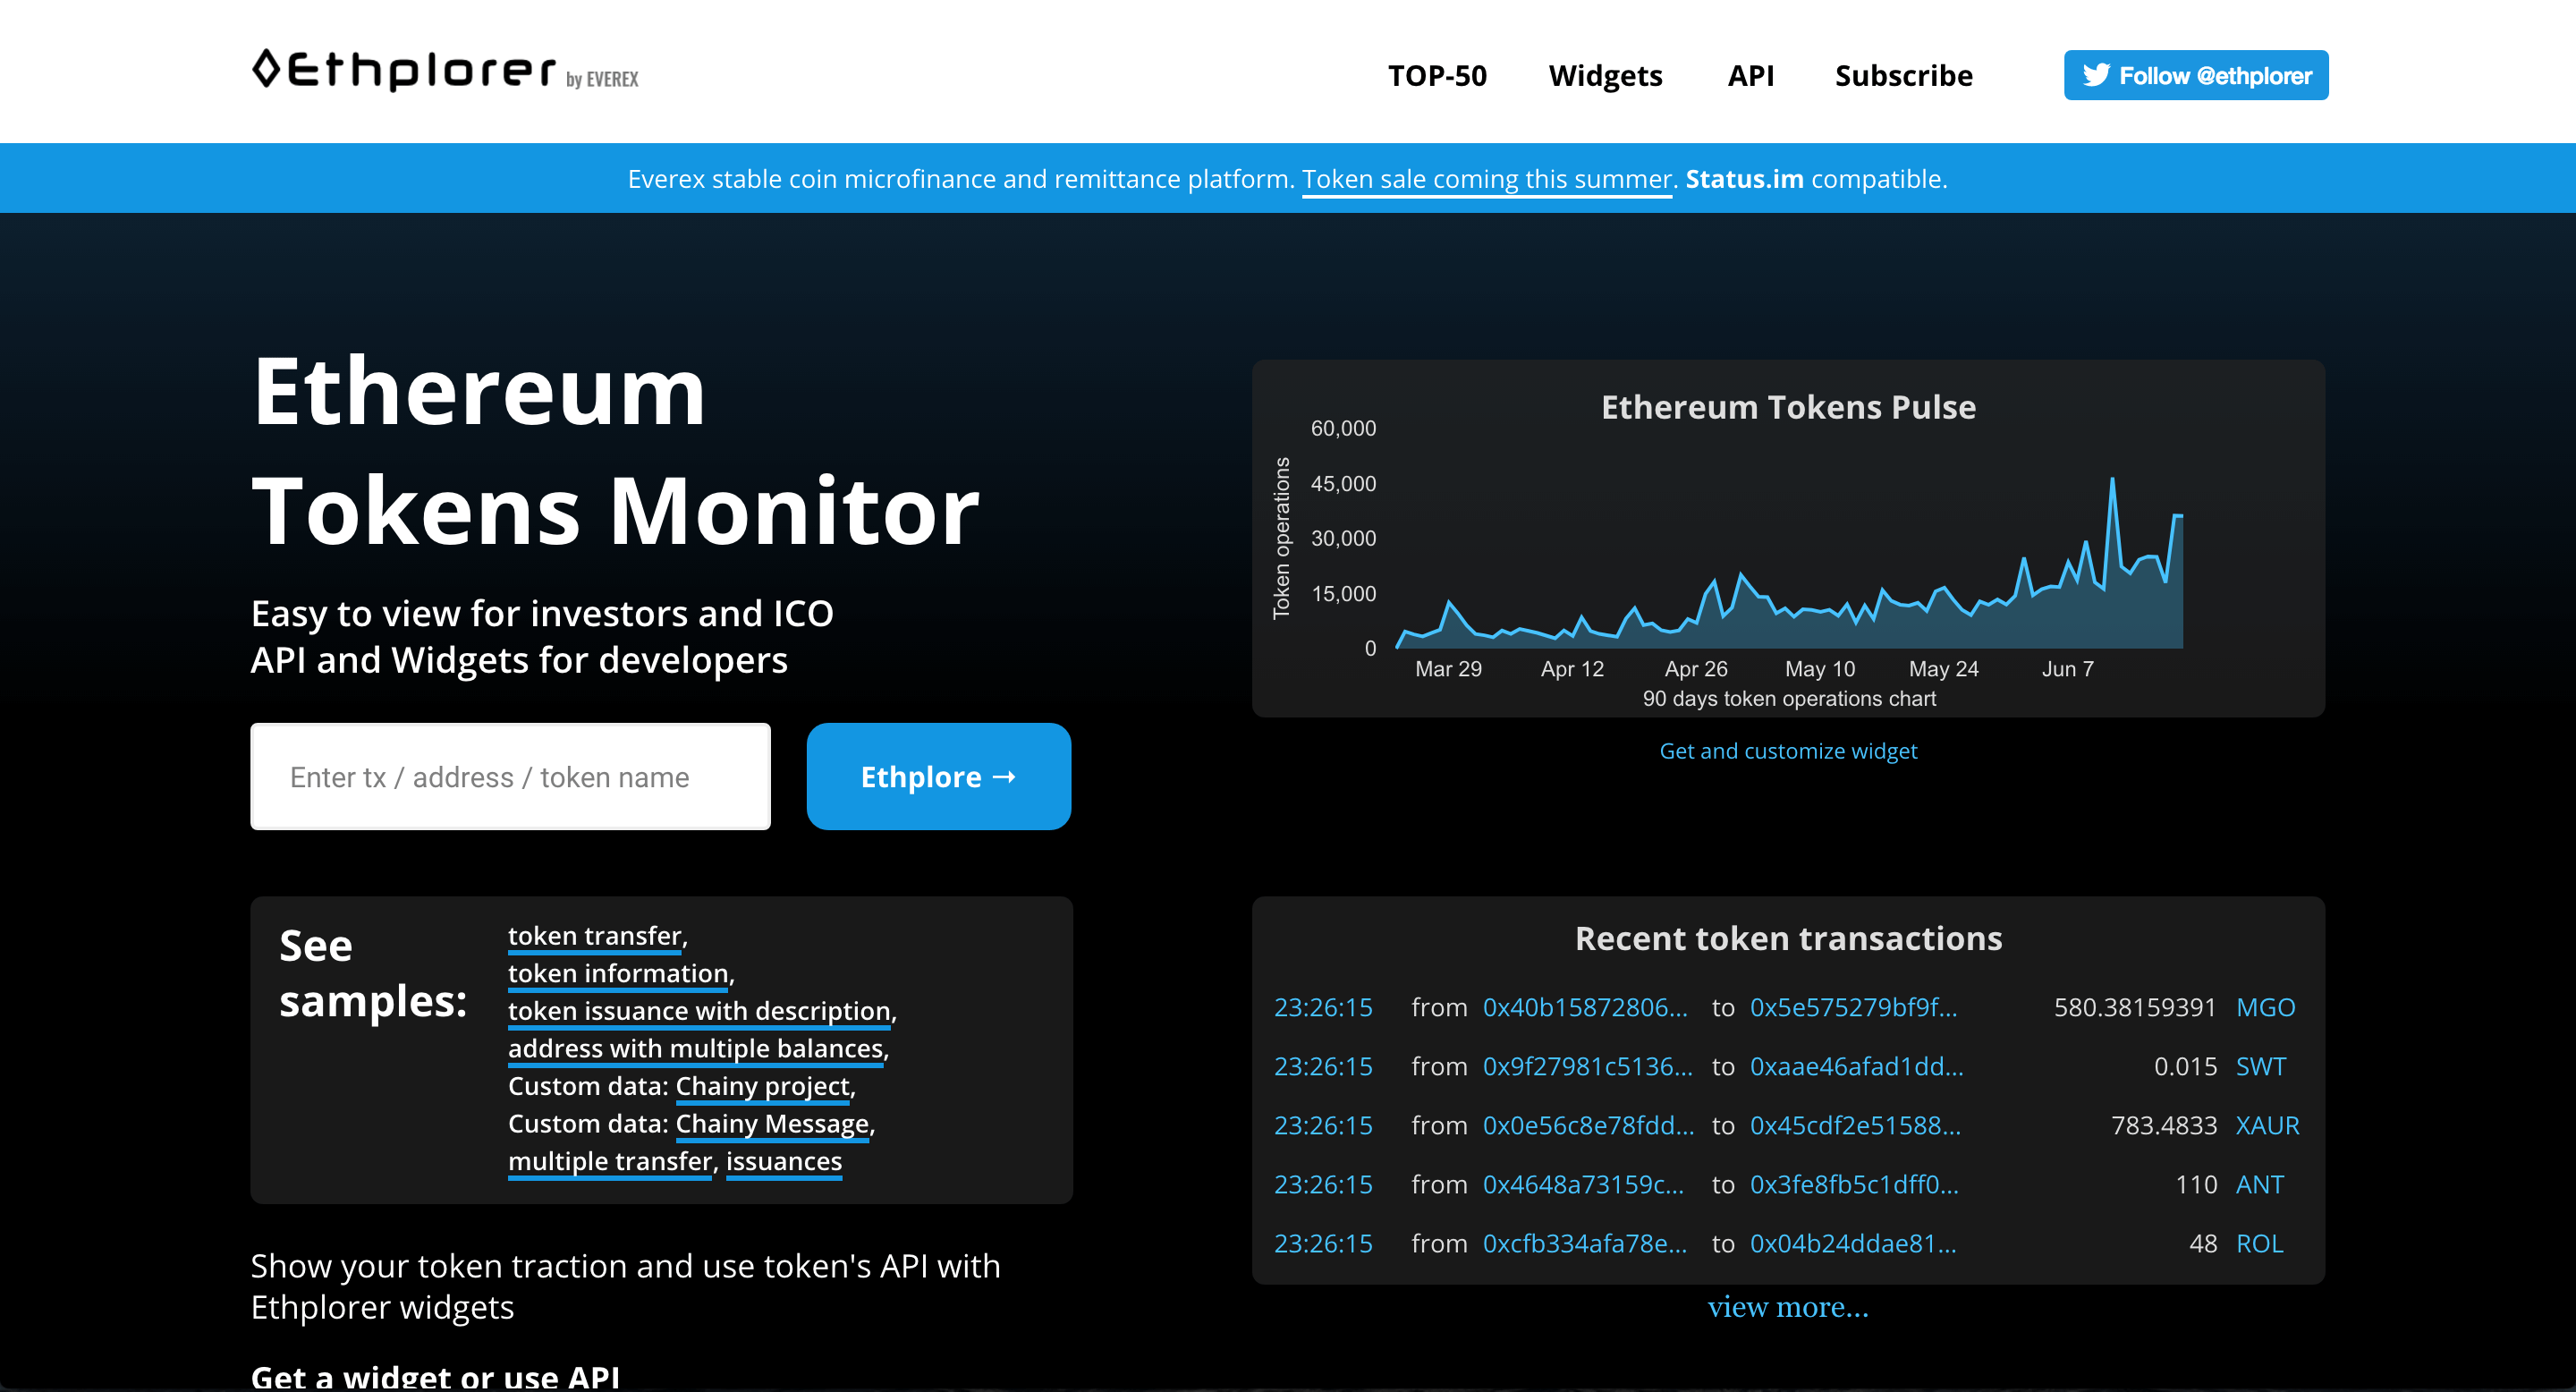Click the Status.im link in banner
Screen dimensions: 2576x1392
(1744, 179)
